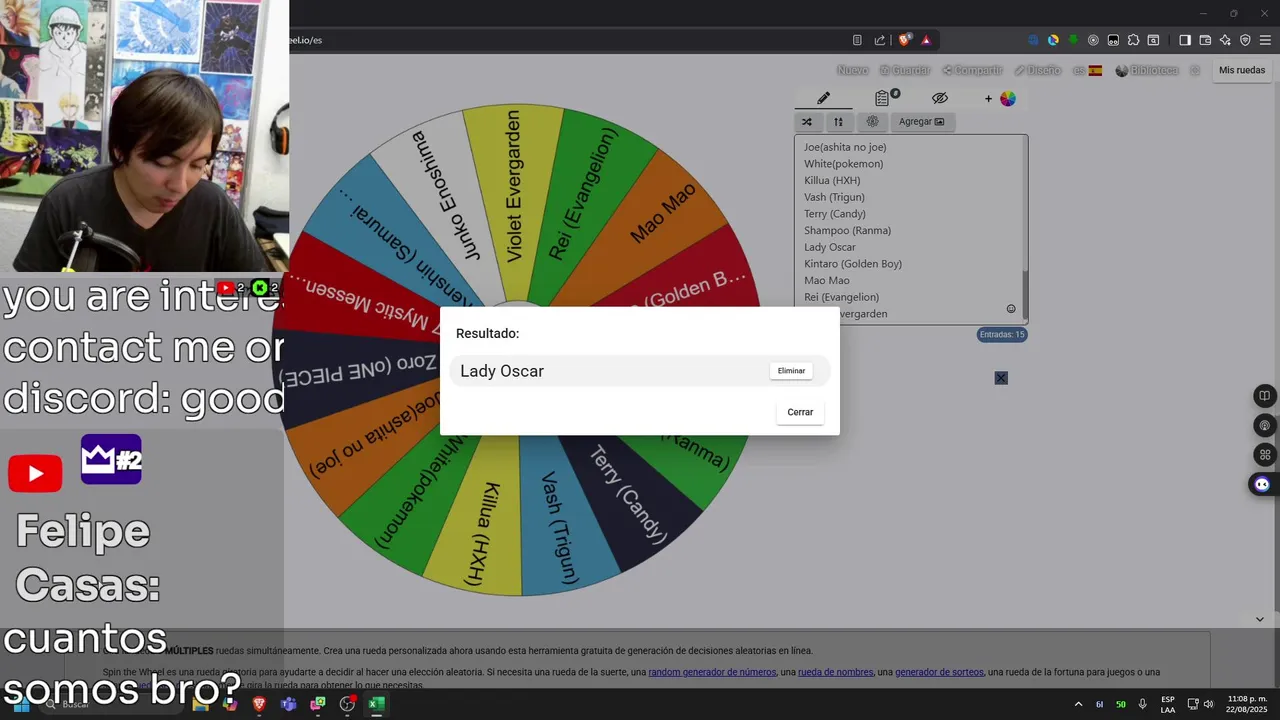Click the entry 'White(pokemon)' in the list

843,164
